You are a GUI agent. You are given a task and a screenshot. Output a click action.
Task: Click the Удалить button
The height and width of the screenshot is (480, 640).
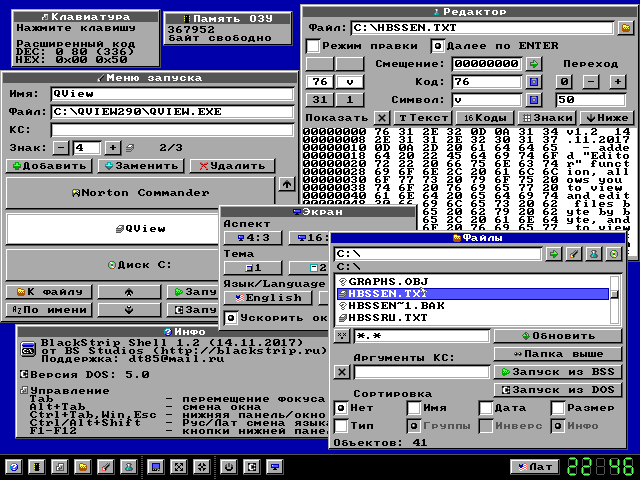(x=232, y=166)
